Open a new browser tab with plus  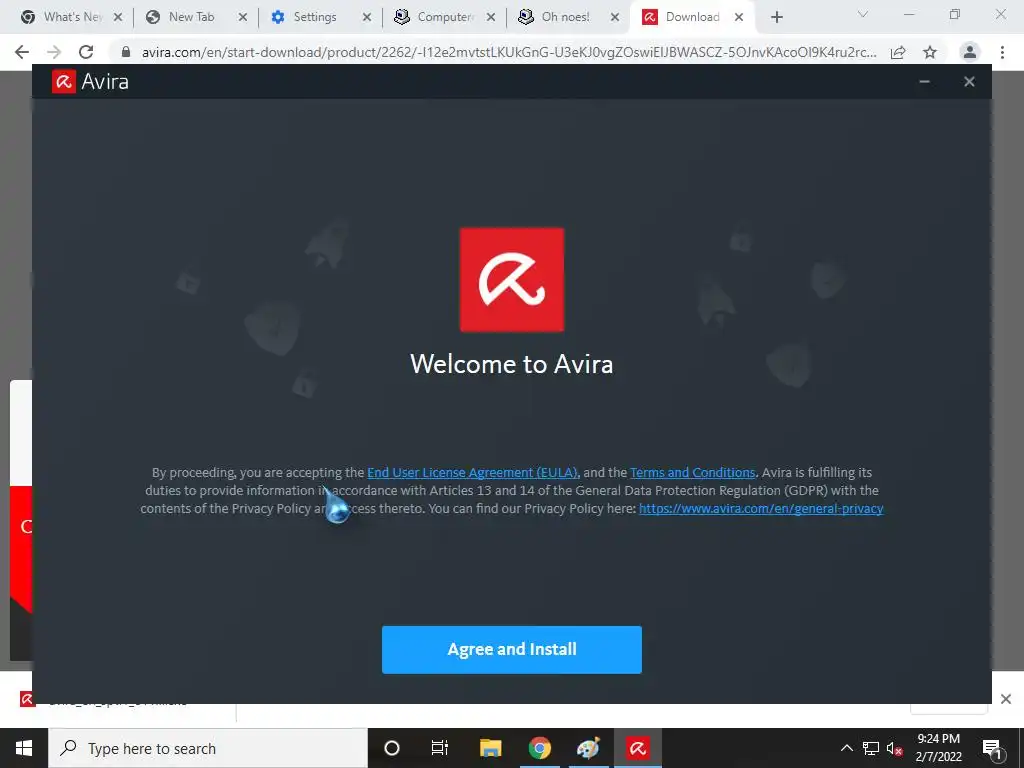click(776, 18)
